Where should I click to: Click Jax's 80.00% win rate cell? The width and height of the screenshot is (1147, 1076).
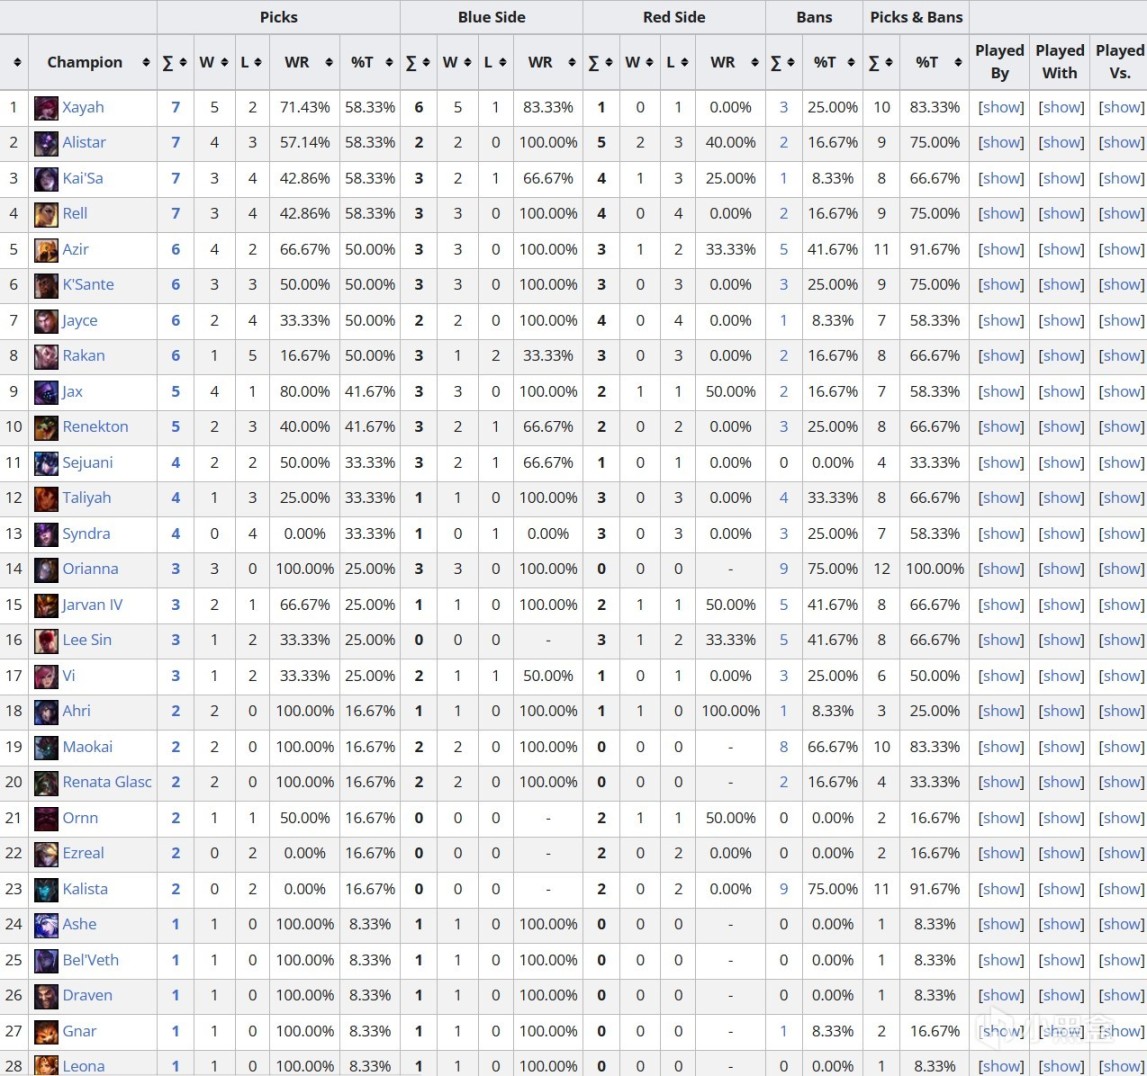coord(304,391)
